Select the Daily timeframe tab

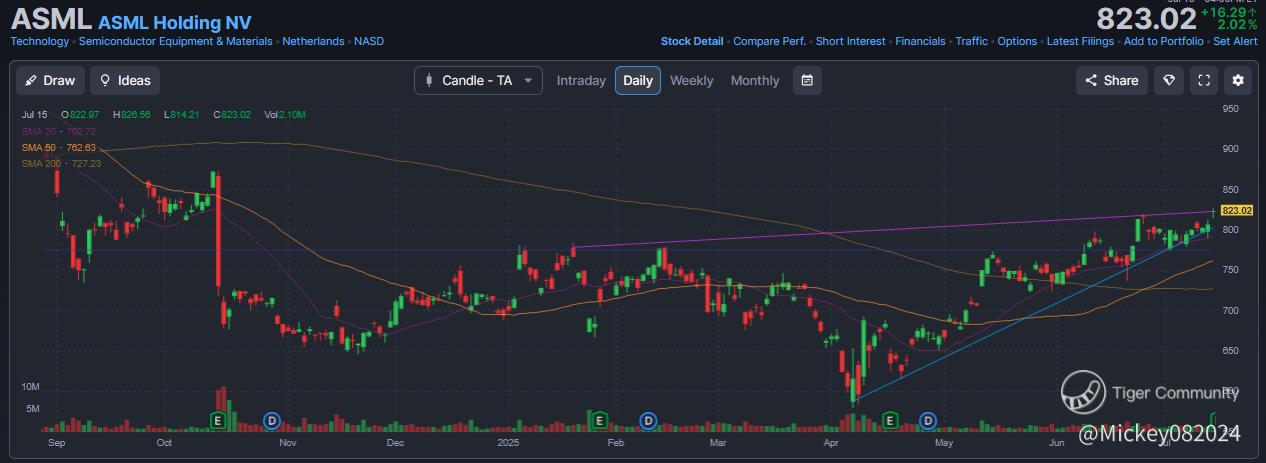pyautogui.click(x=638, y=80)
